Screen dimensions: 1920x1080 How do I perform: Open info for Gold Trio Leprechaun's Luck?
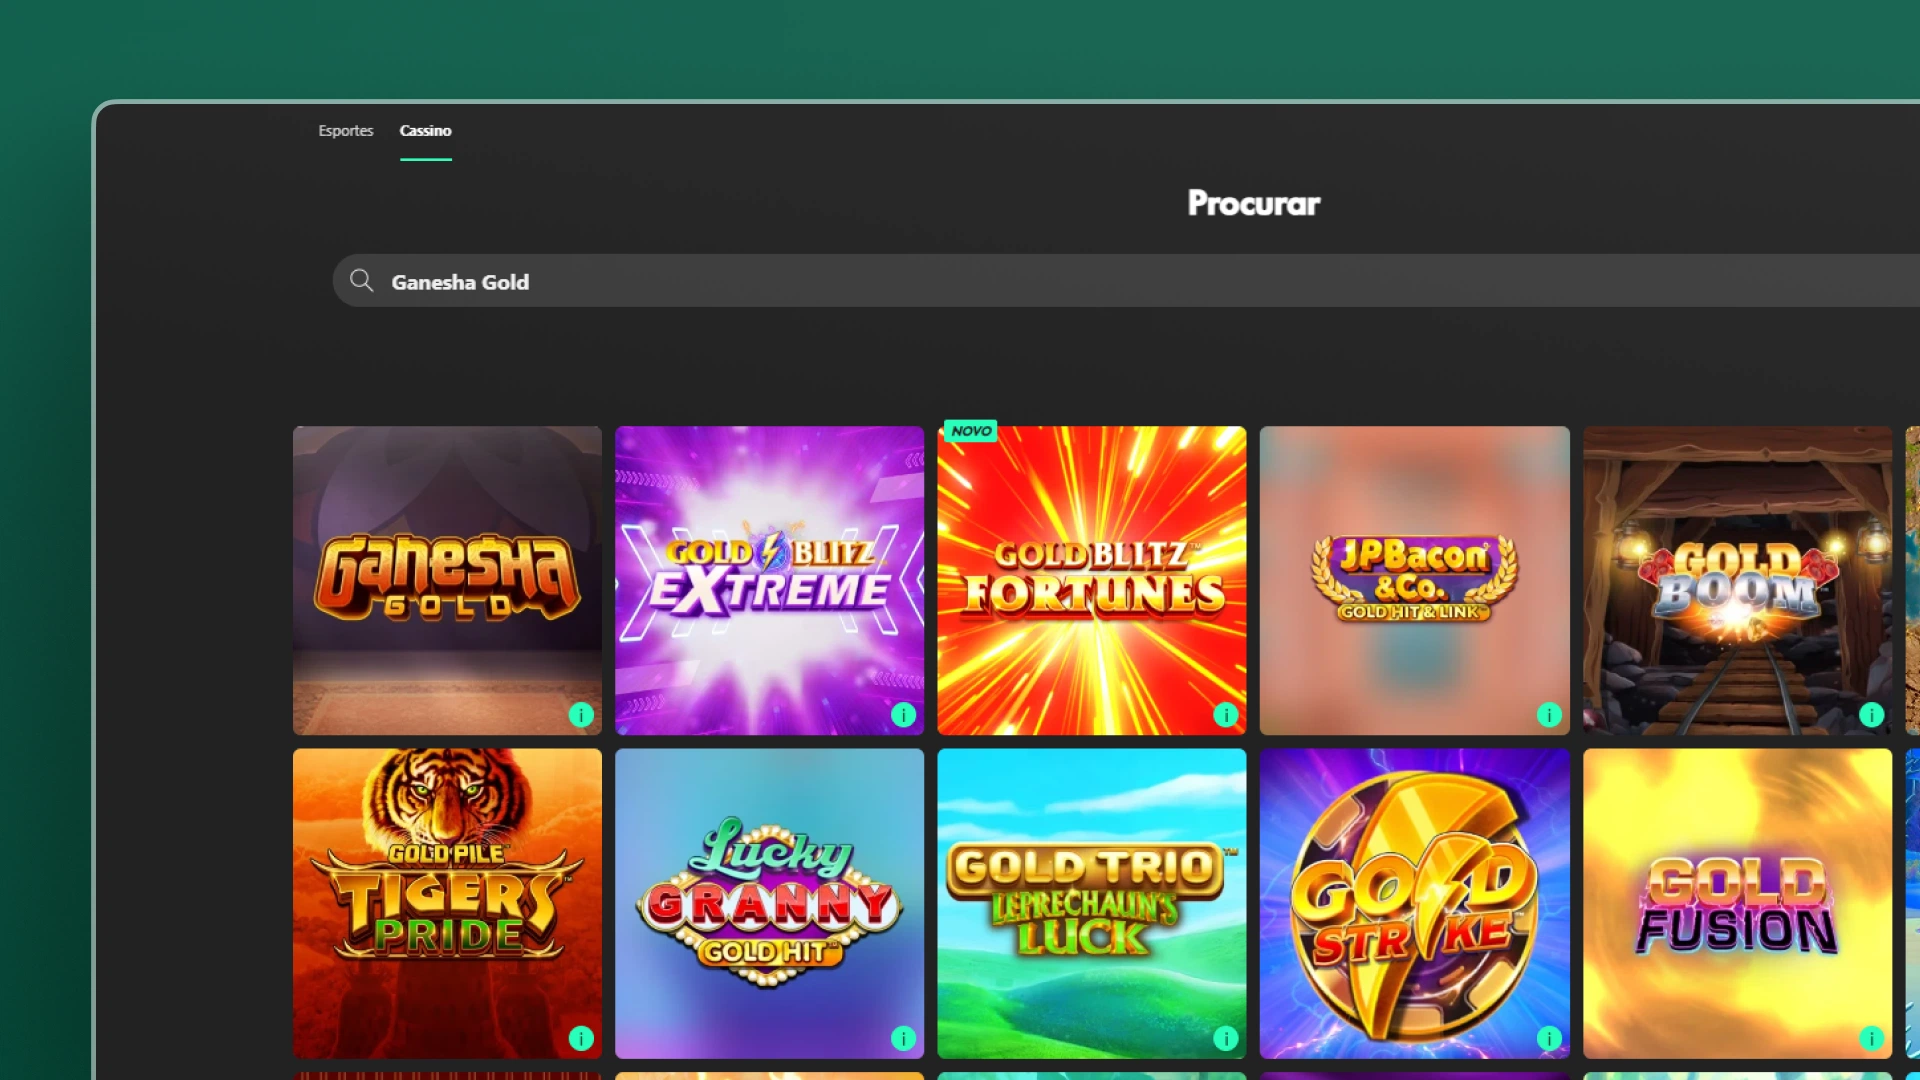[1226, 1038]
